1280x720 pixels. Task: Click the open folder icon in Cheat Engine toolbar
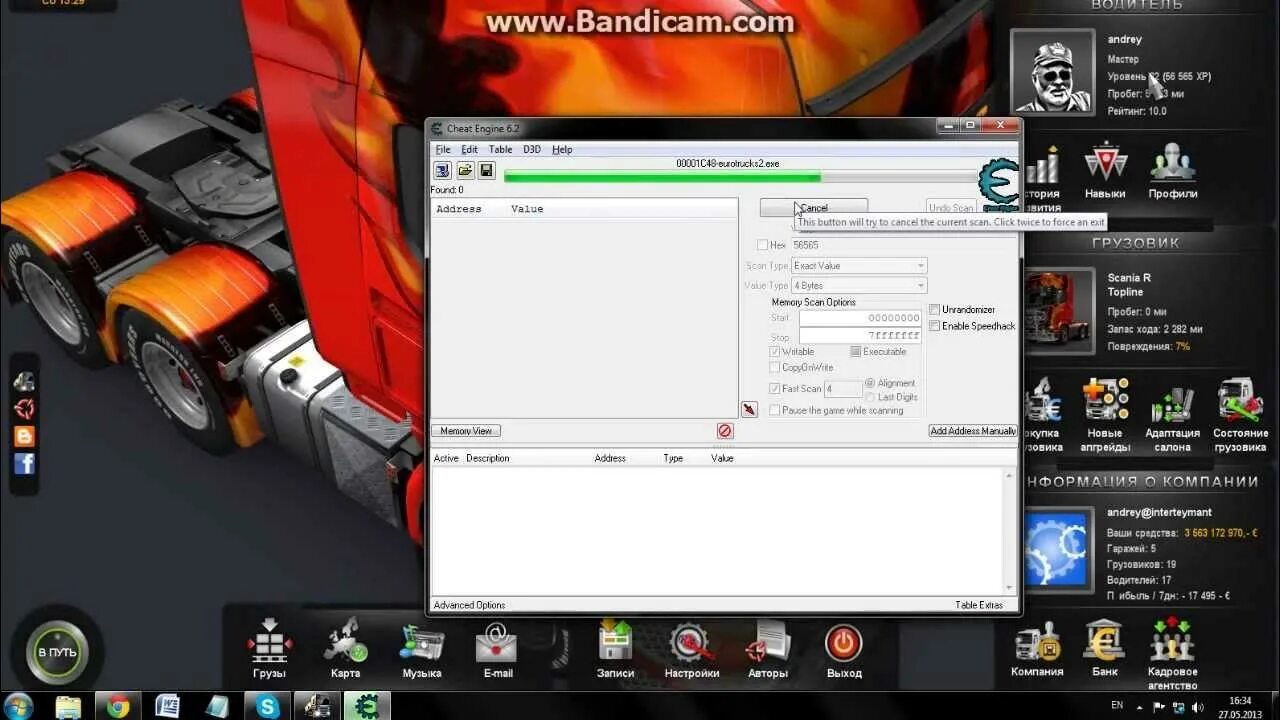pos(465,171)
